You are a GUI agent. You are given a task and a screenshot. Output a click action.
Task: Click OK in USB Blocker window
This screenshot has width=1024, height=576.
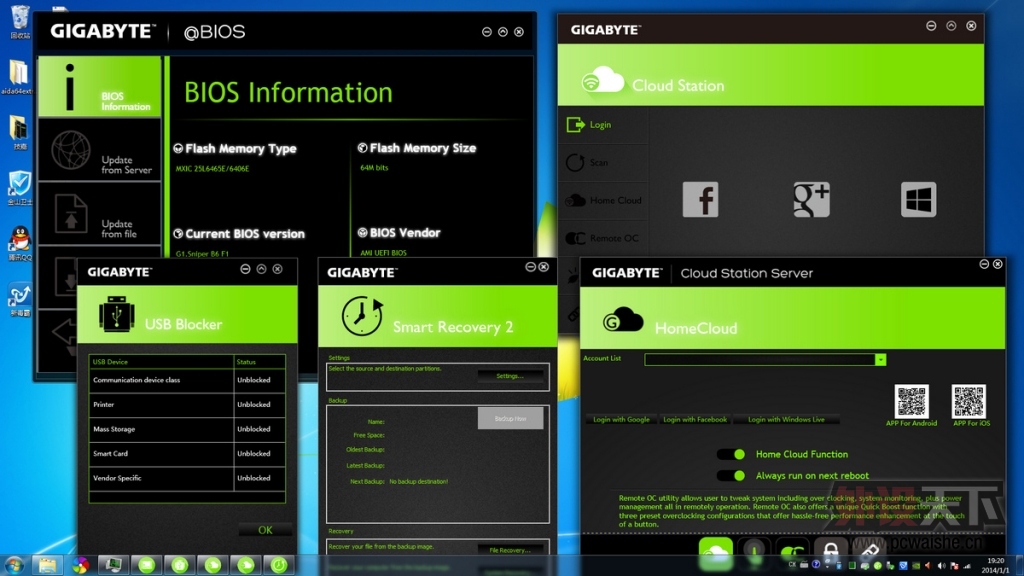click(264, 530)
